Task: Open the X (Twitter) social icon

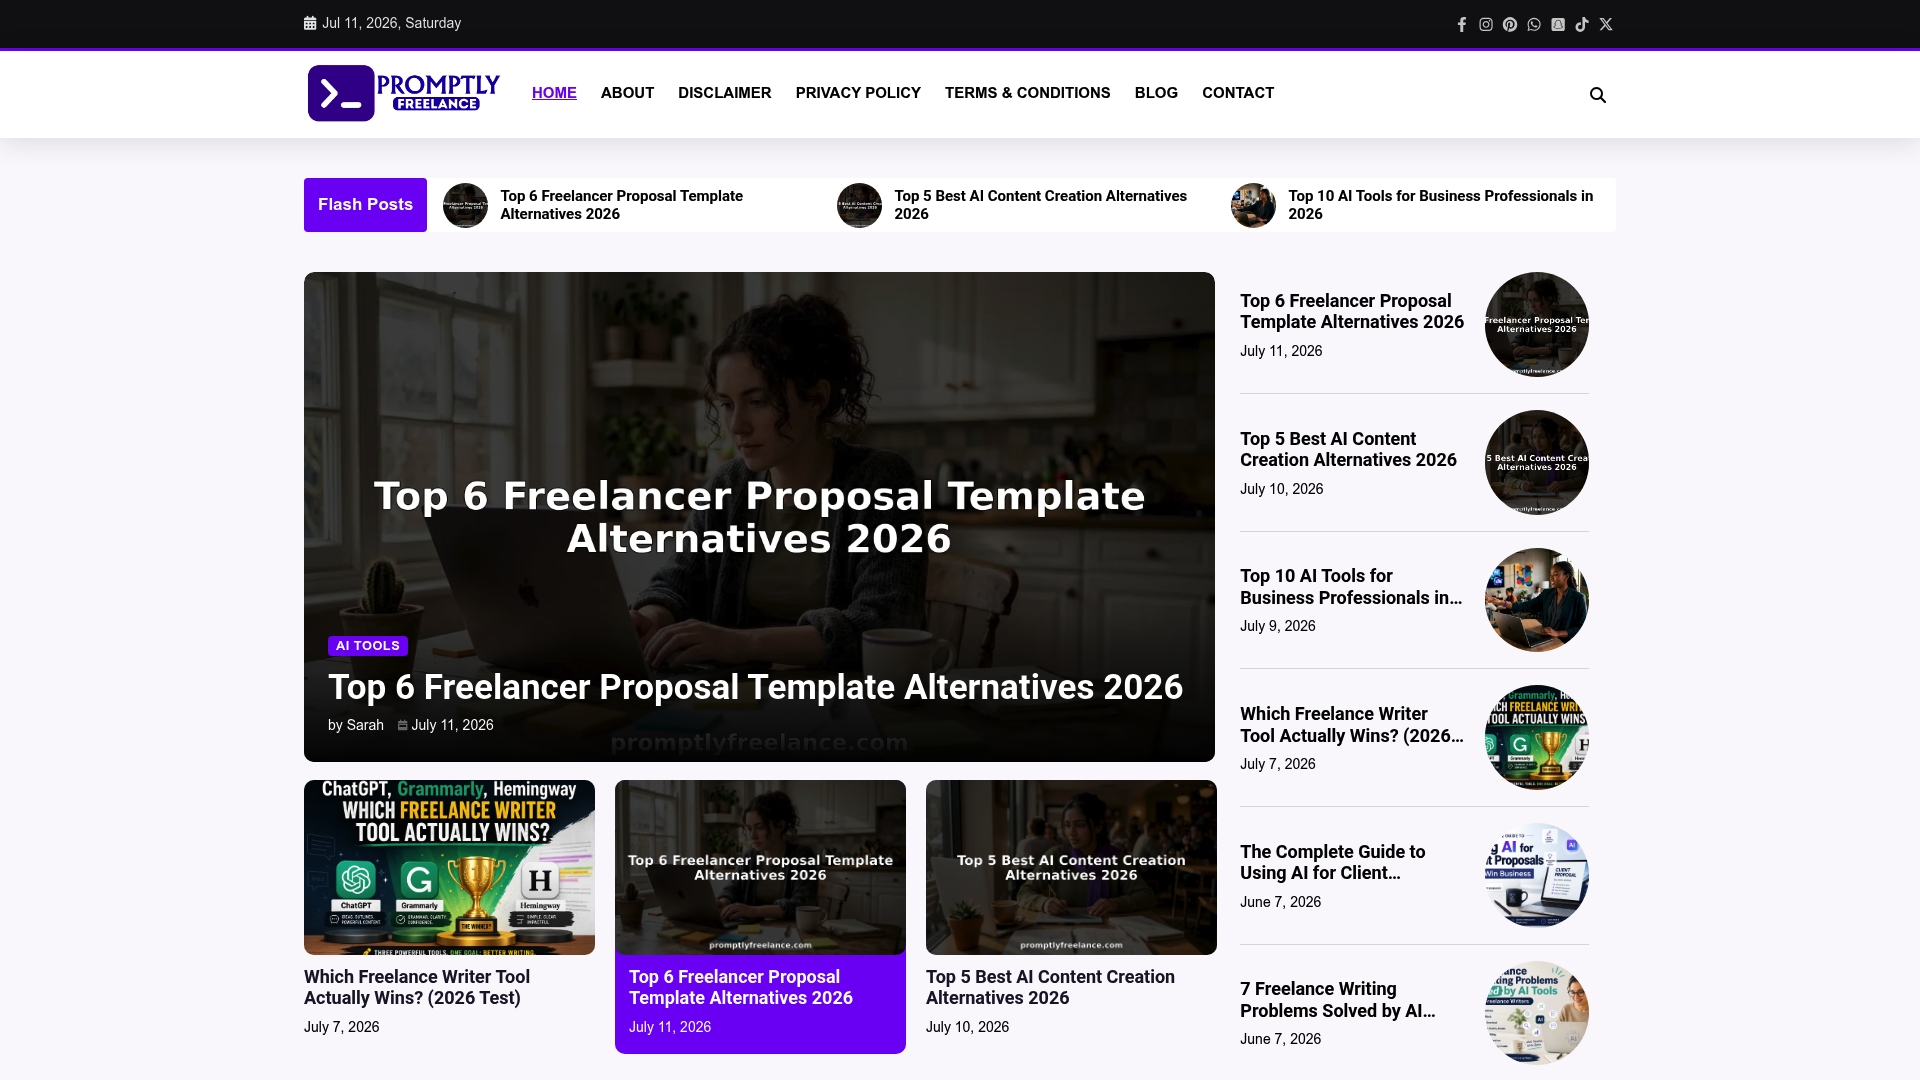Action: pyautogui.click(x=1606, y=24)
